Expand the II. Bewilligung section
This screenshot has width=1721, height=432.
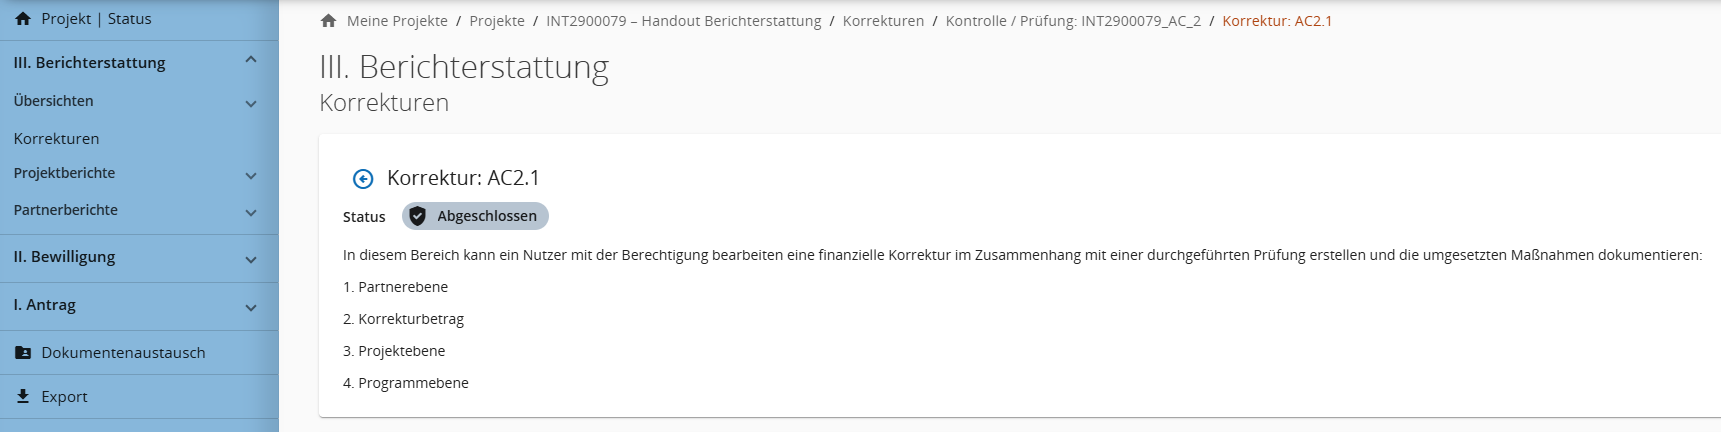pos(251,259)
